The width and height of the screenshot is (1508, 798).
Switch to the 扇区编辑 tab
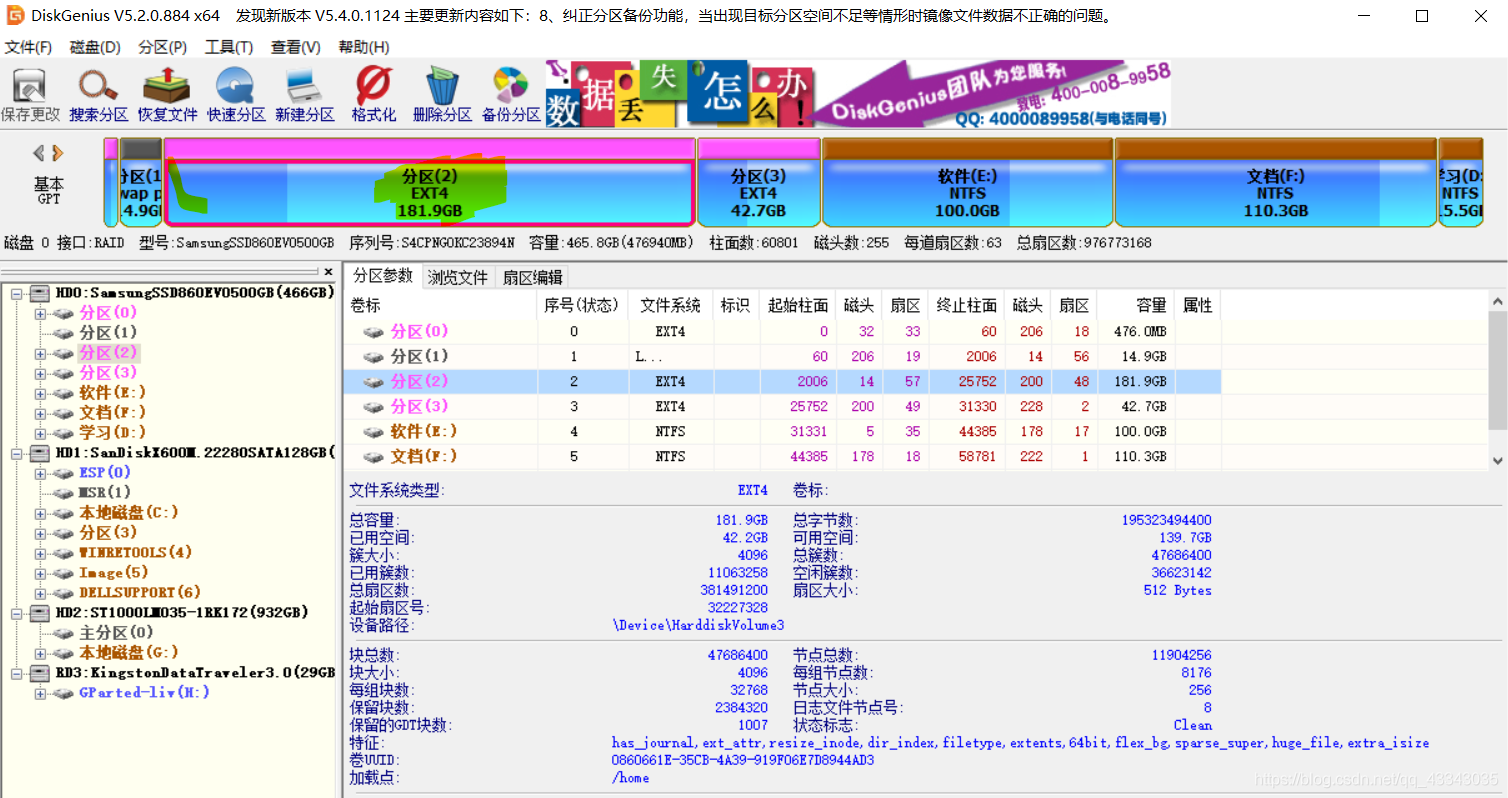pos(533,277)
